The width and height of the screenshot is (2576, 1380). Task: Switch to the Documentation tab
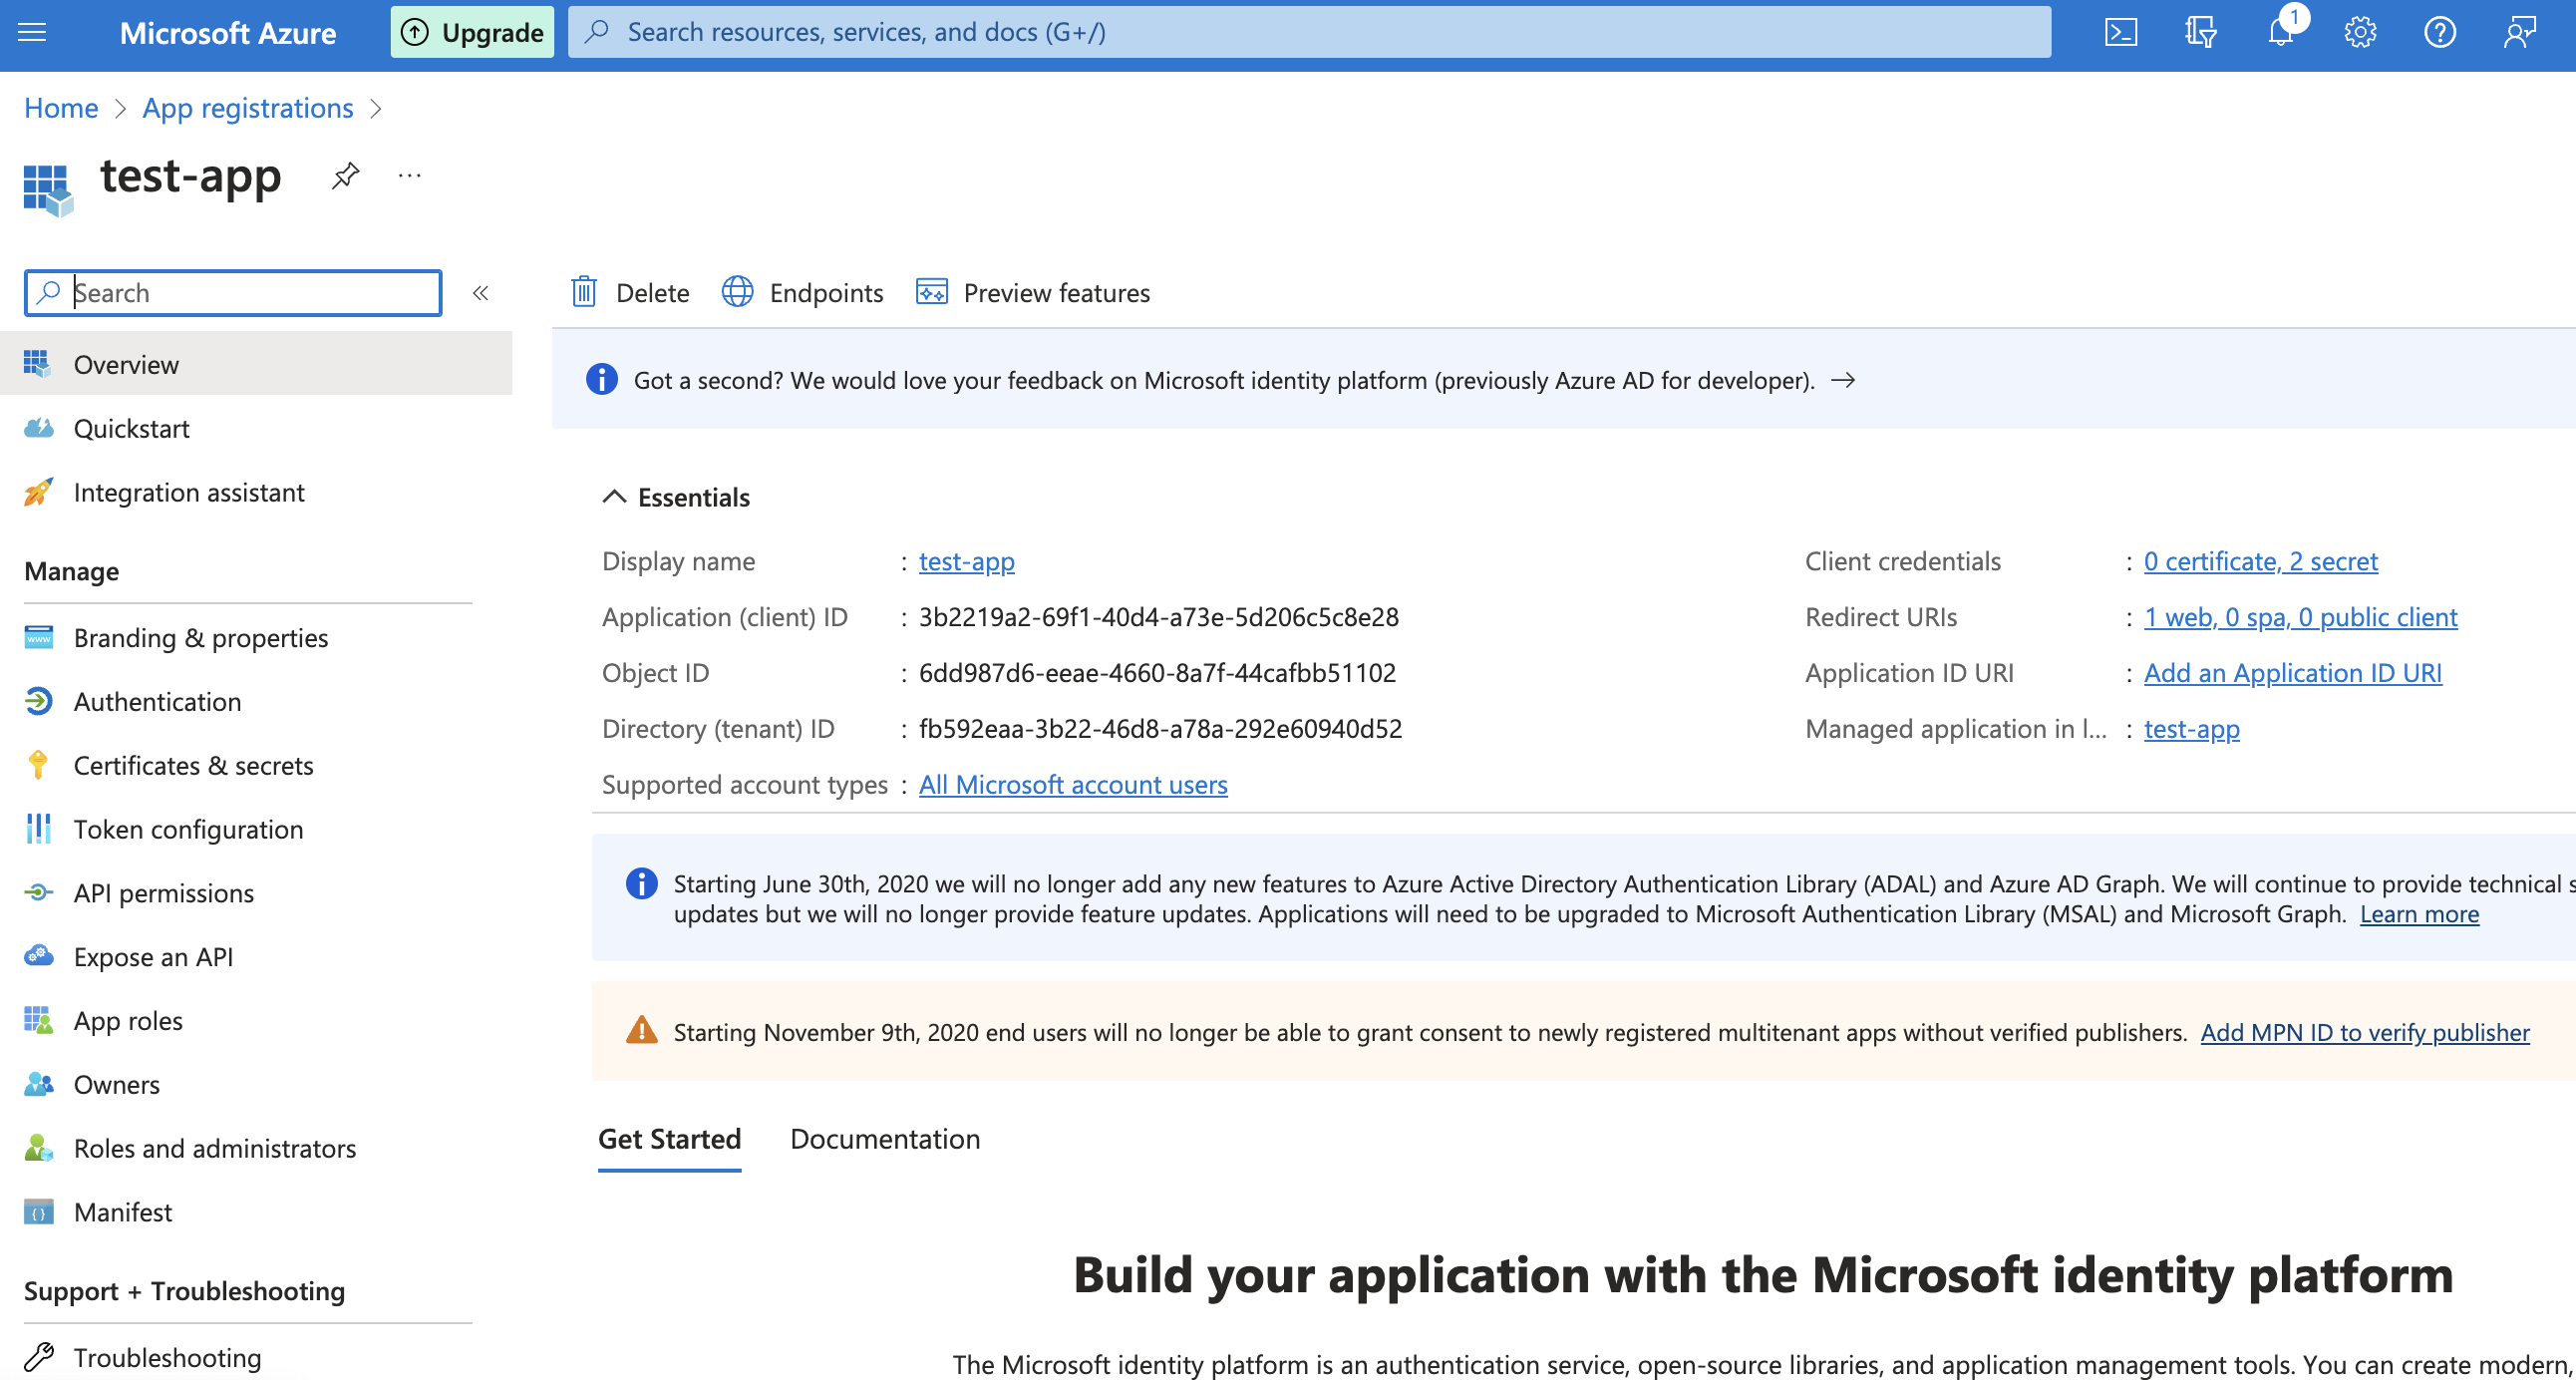pyautogui.click(x=884, y=1138)
